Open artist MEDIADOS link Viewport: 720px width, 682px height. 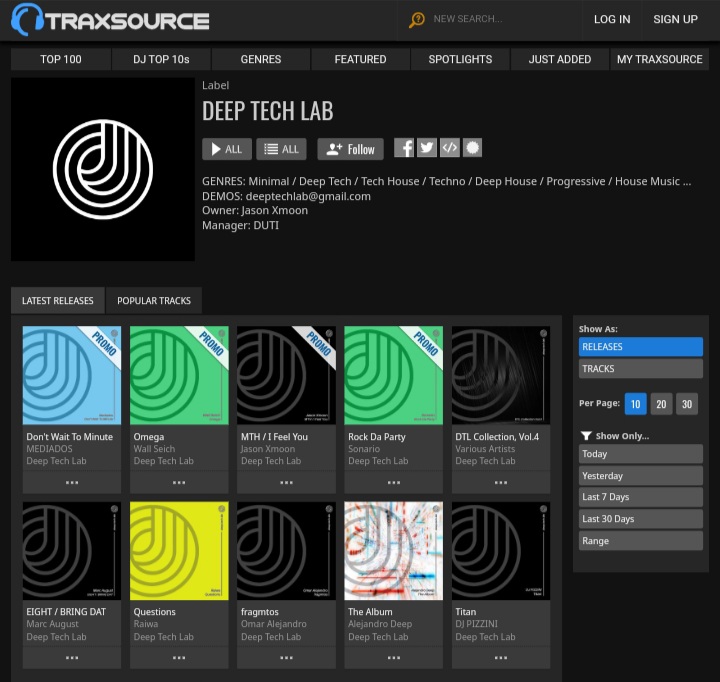49,449
